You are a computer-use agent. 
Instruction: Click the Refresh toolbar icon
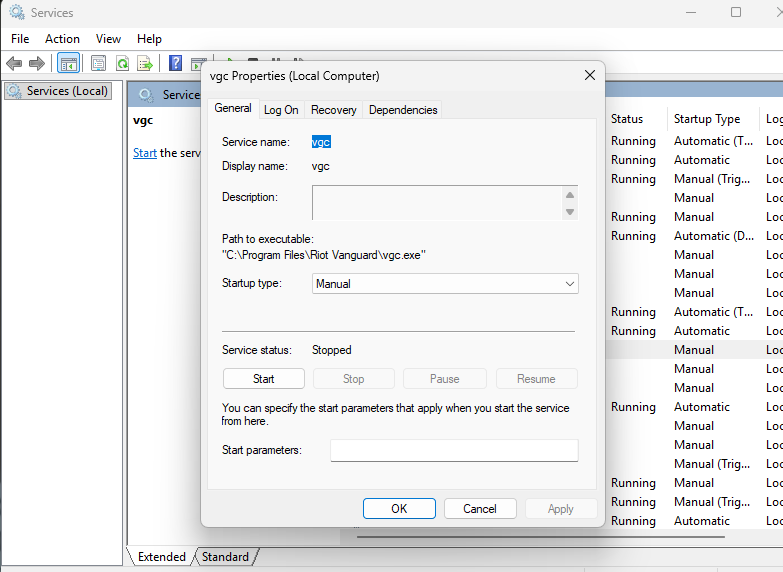122,63
